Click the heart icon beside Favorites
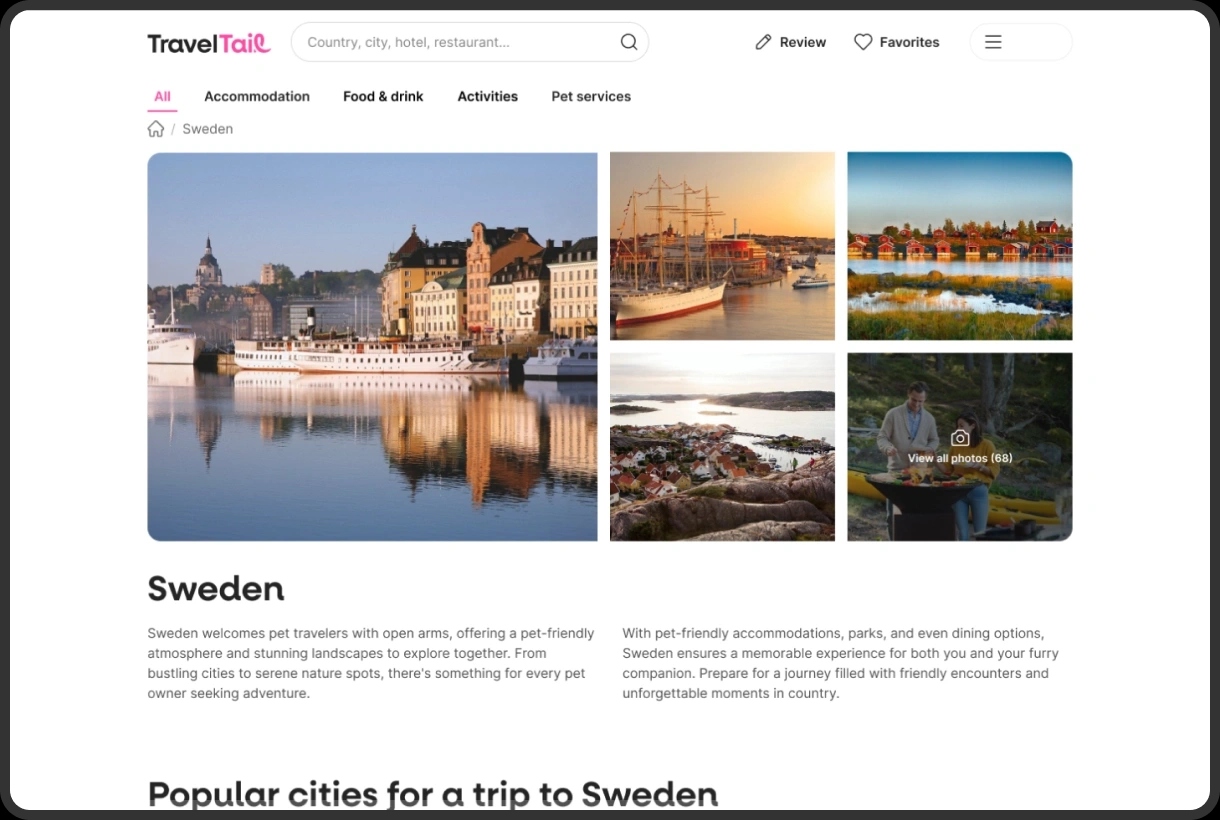 tap(863, 42)
